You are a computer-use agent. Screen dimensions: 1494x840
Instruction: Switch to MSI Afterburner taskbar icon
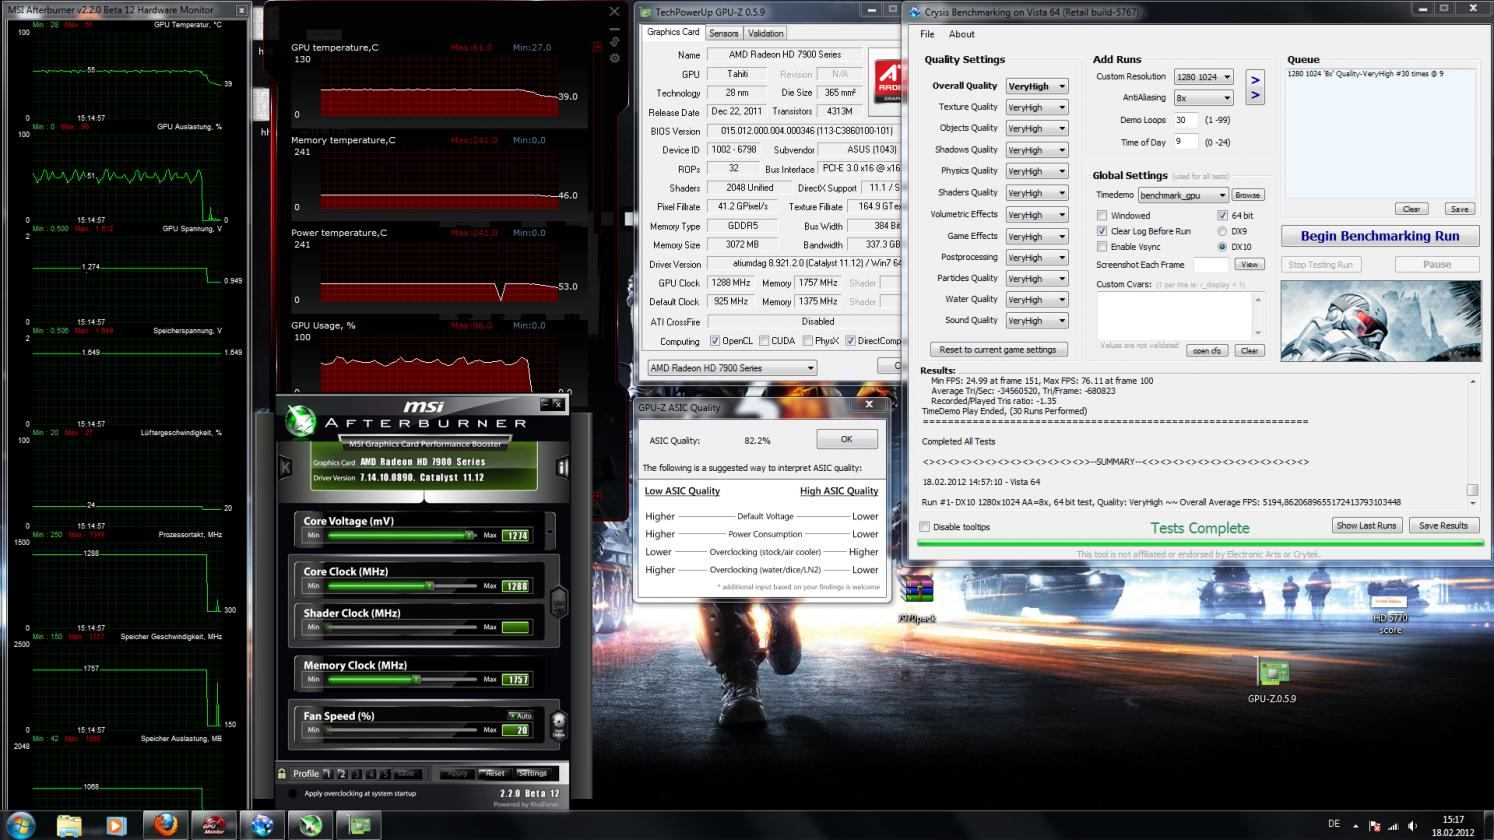(310, 825)
